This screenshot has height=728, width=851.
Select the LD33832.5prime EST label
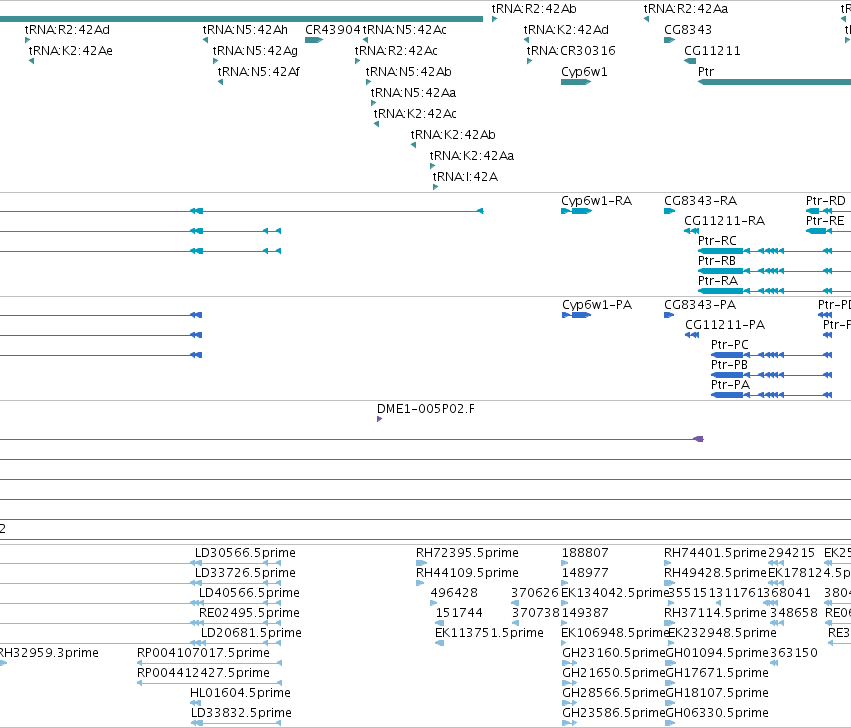click(241, 713)
